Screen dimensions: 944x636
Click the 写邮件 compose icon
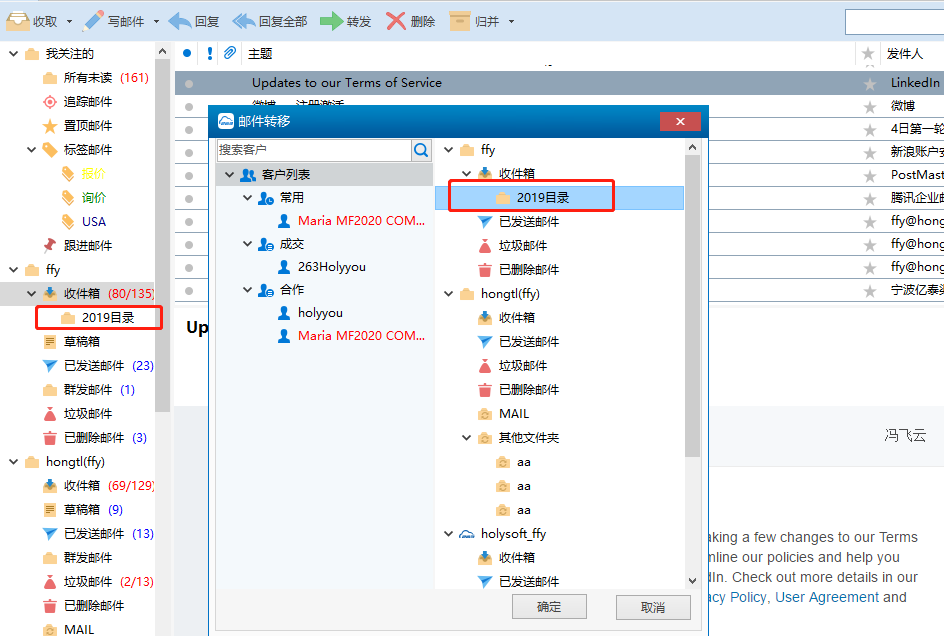tap(93, 21)
